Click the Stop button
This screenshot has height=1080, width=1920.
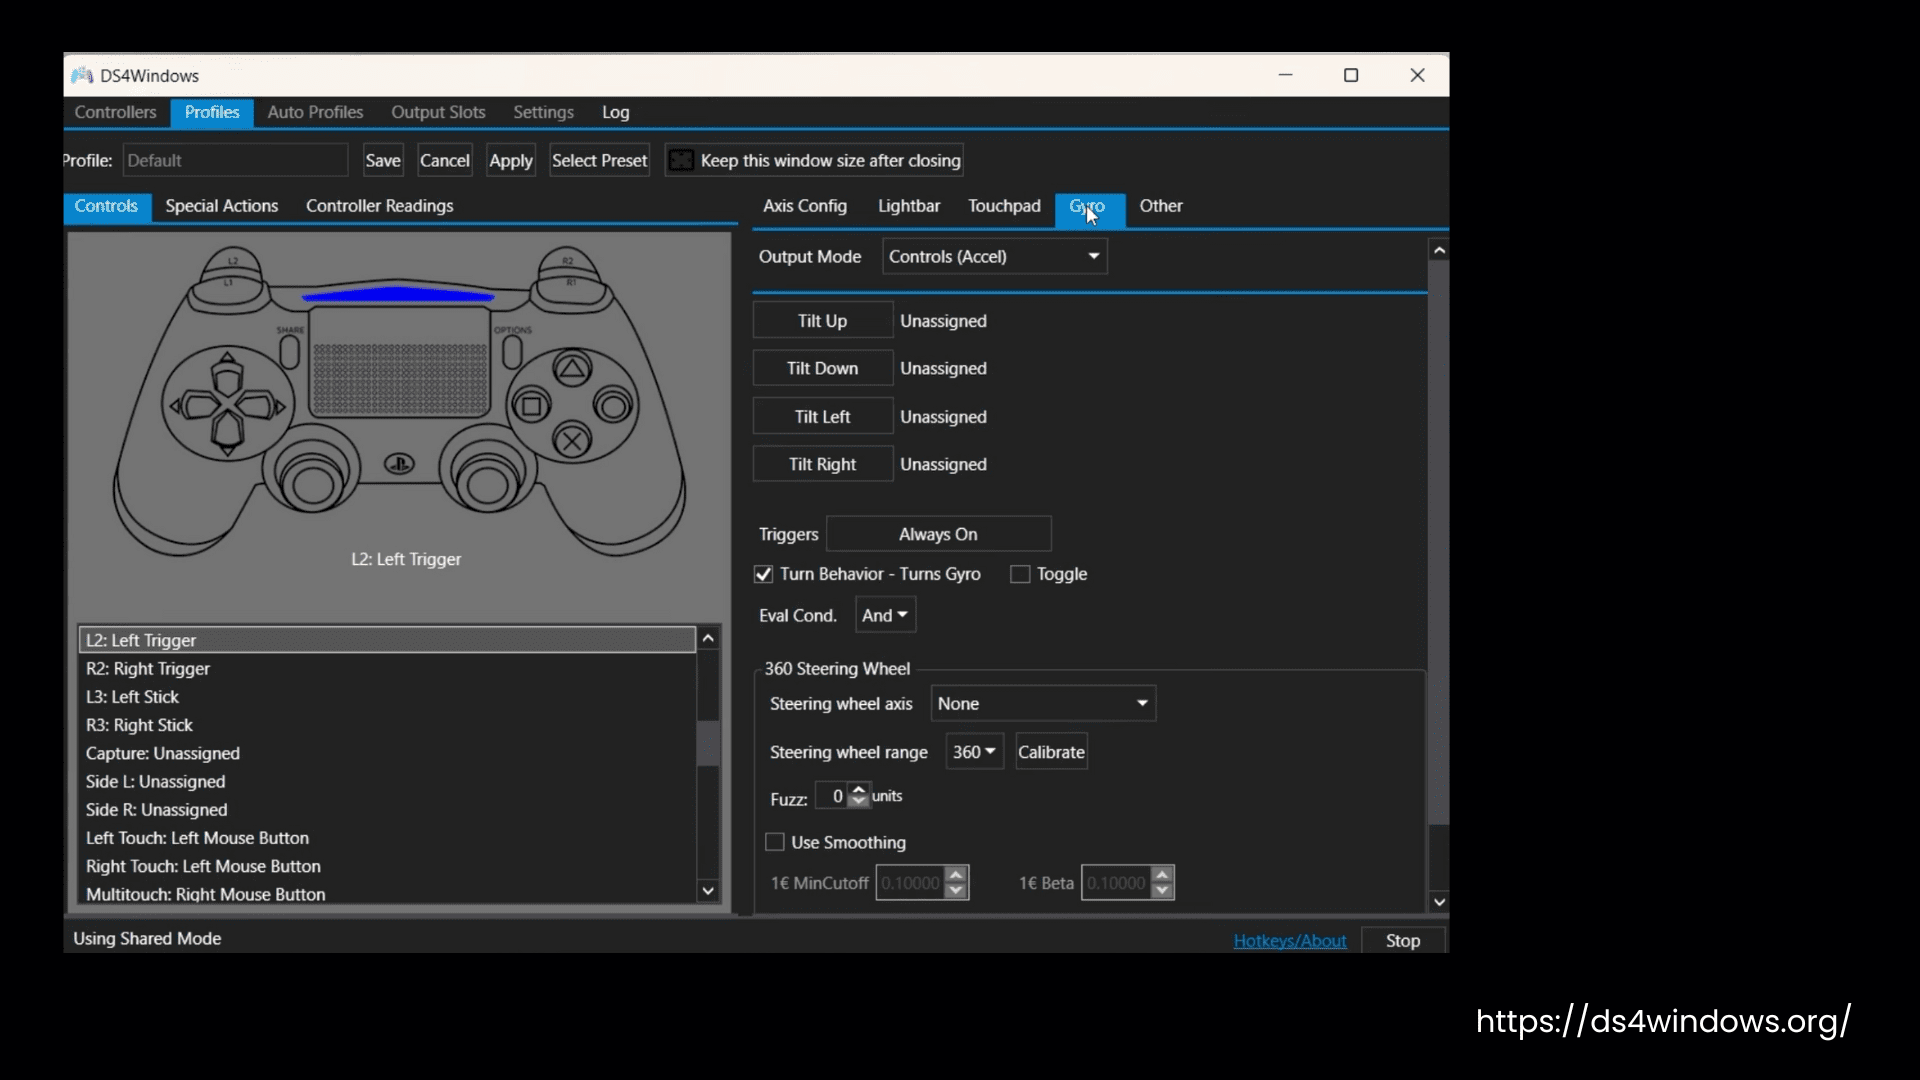pos(1402,941)
